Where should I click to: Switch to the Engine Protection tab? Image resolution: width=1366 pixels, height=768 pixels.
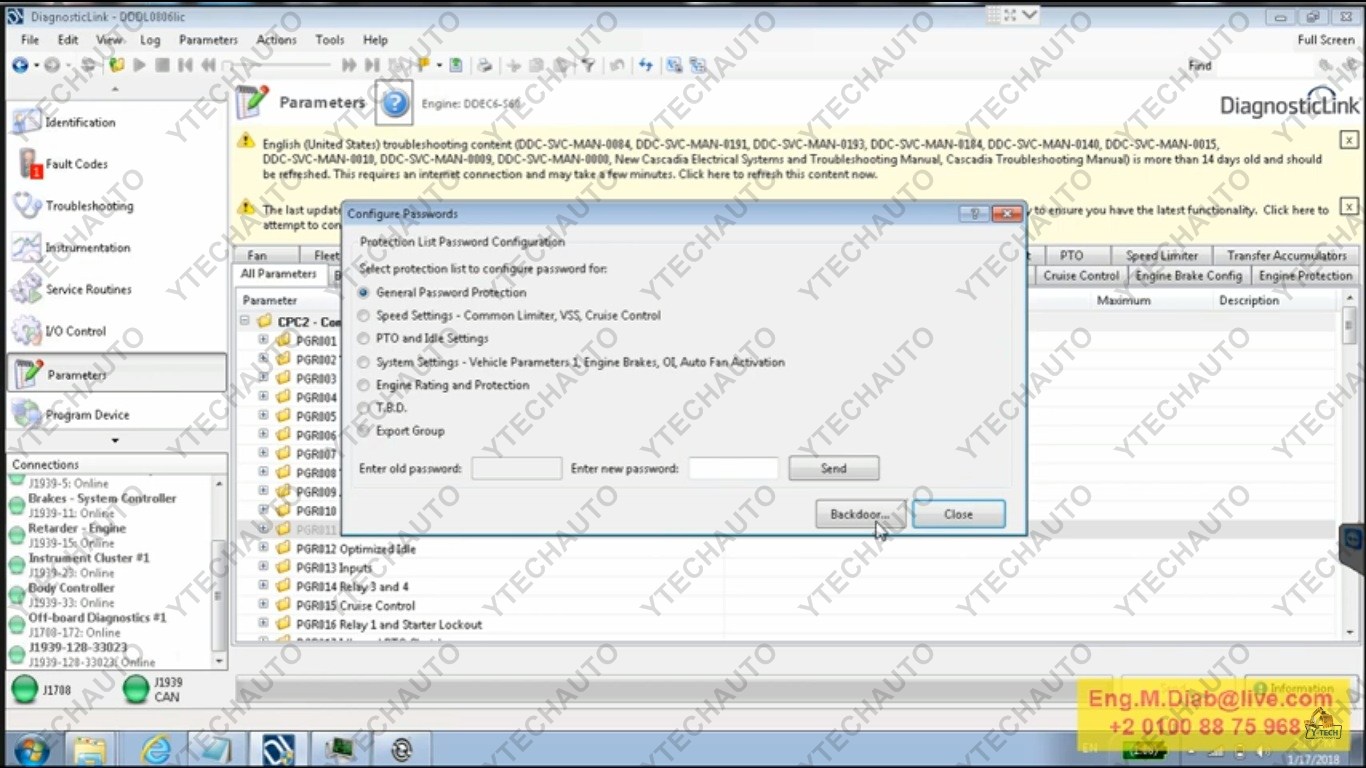point(1305,276)
